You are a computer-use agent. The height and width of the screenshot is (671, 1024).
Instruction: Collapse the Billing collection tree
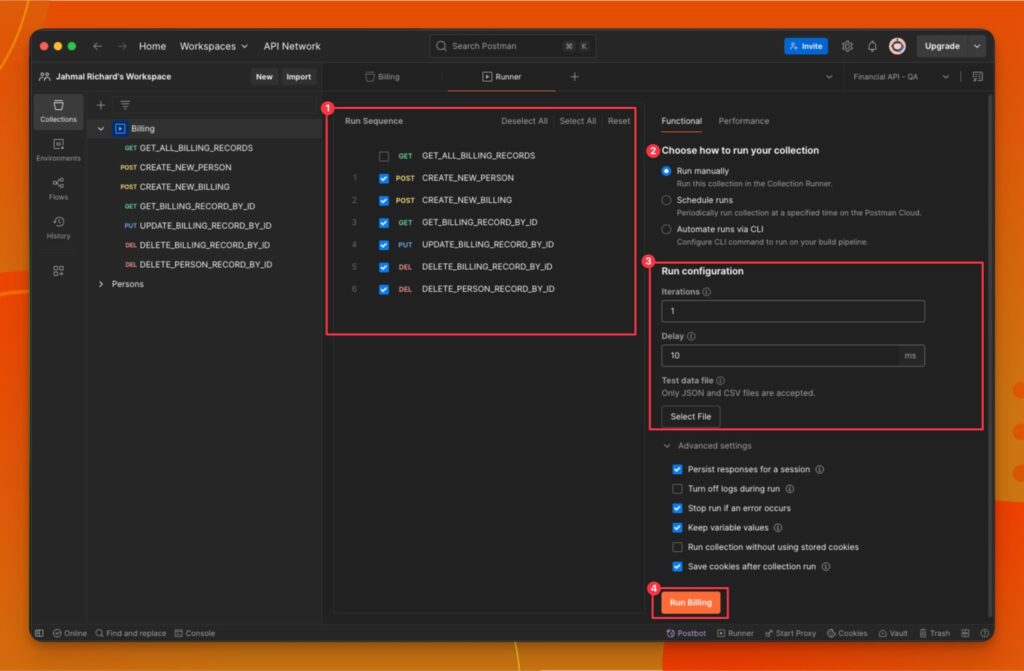101,129
